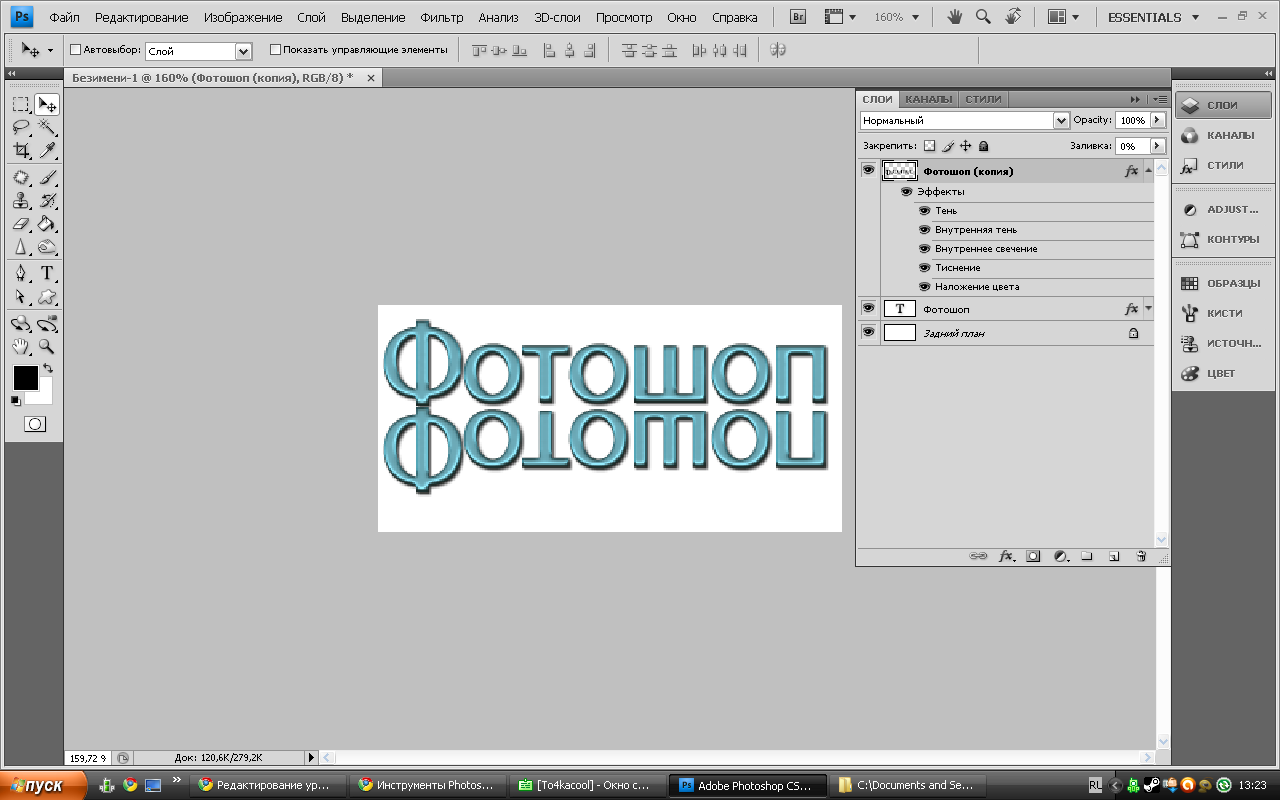Select the Magic Wand tool

tap(46, 127)
